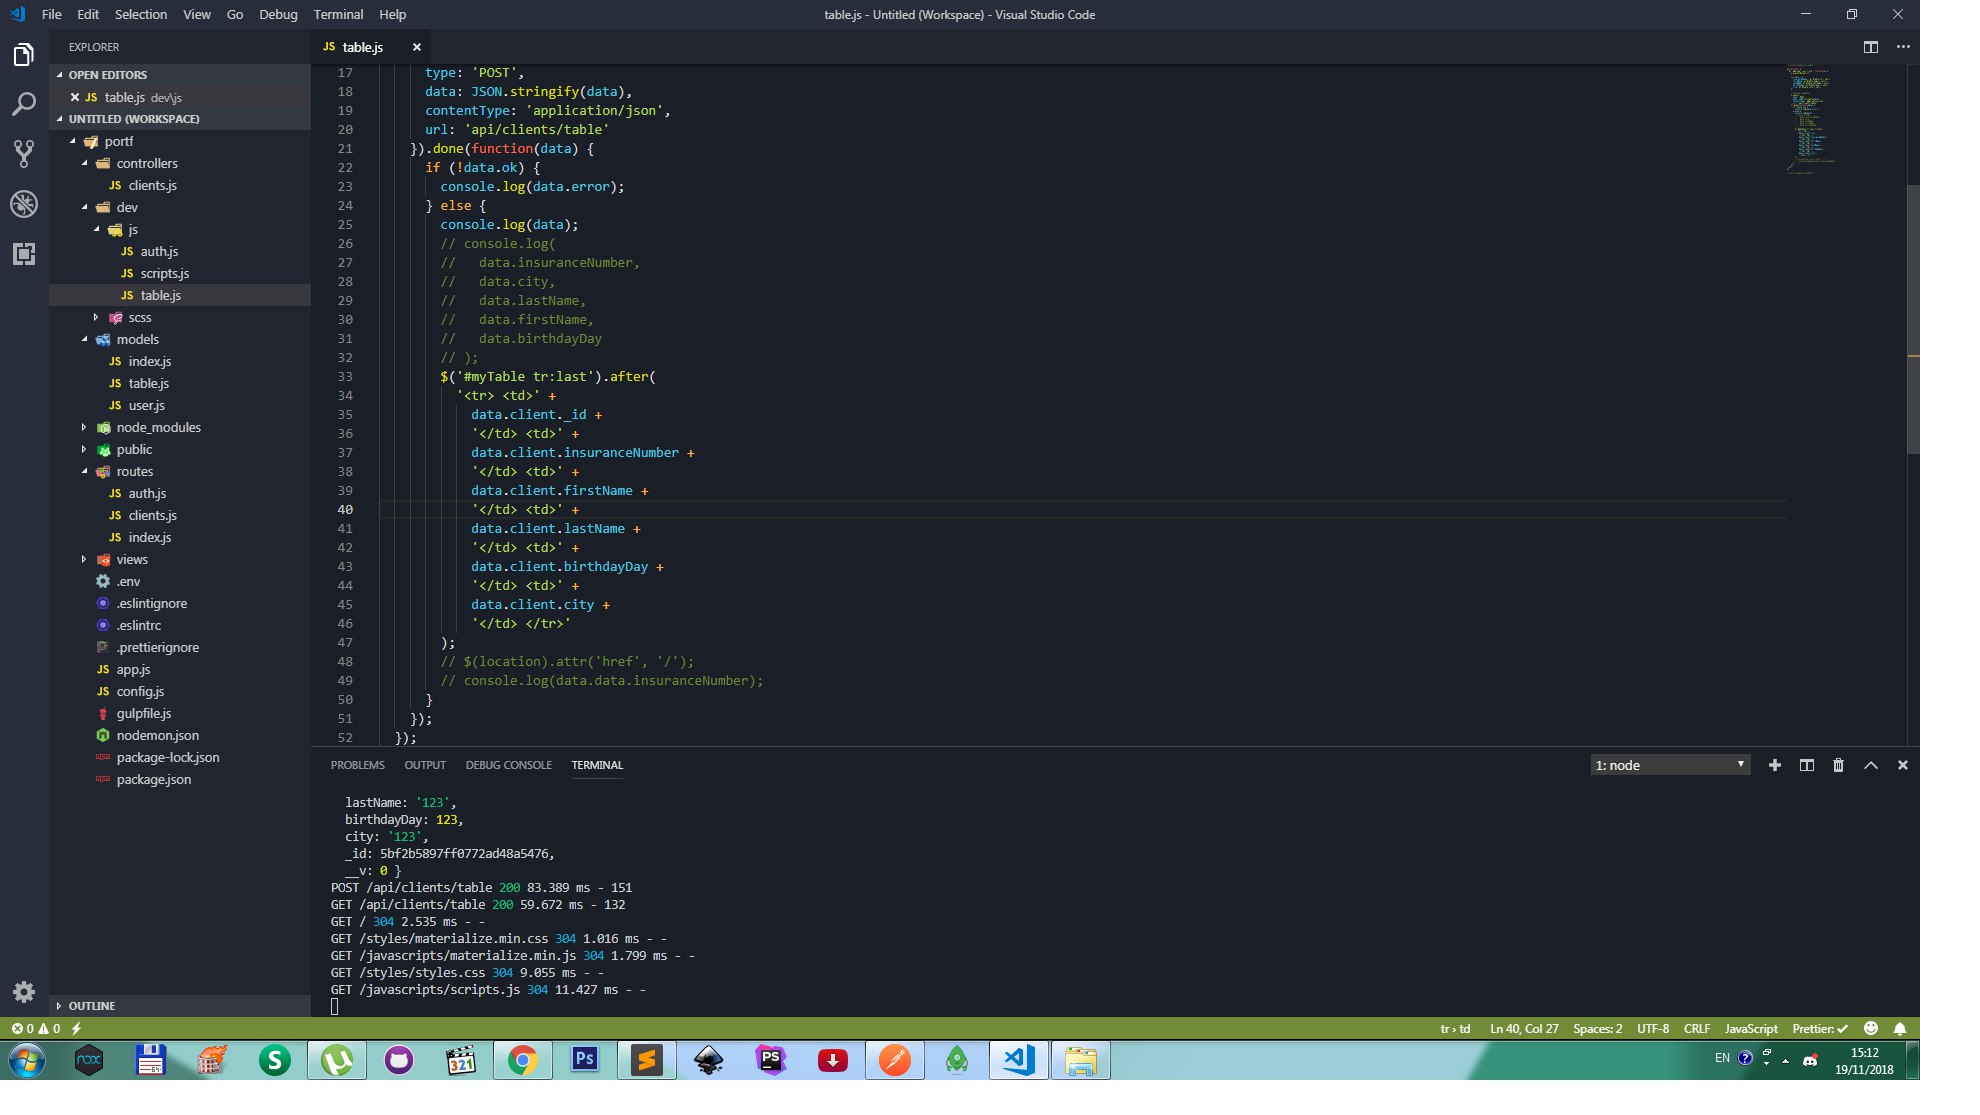Expand the OUTLINE section

92,1006
